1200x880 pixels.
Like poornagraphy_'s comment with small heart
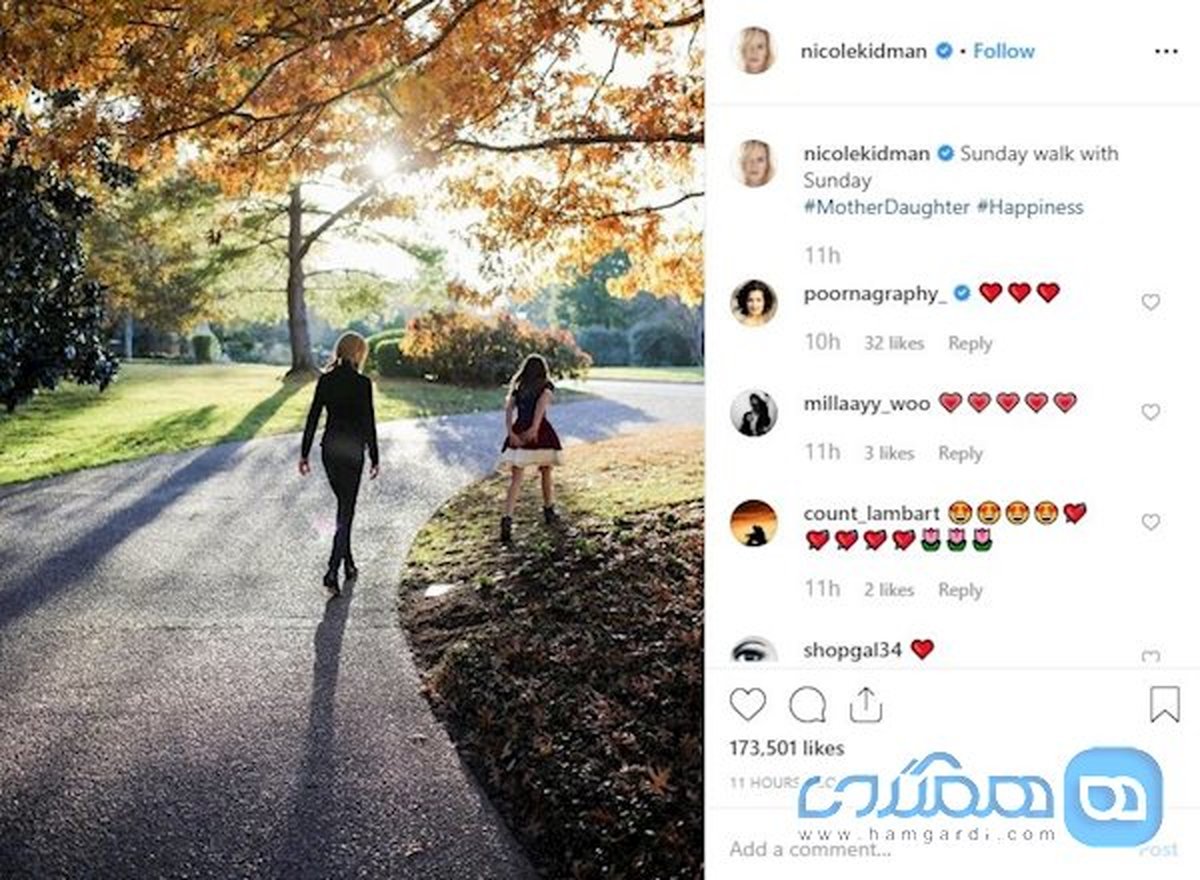tap(1151, 302)
